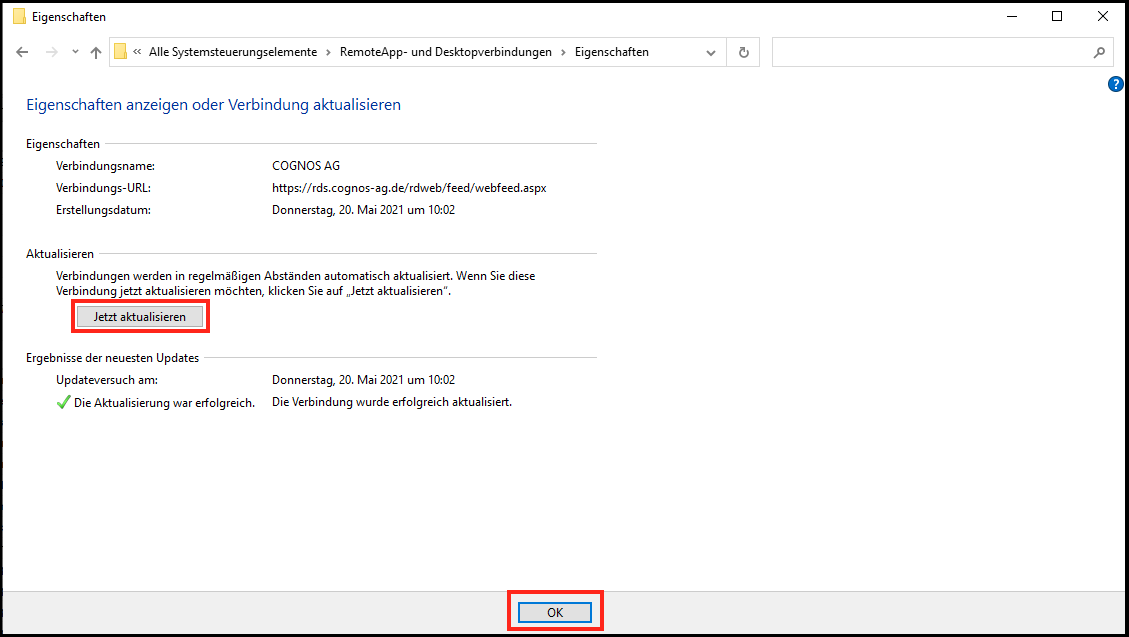Expand the address bar previous locations dropdown
The height and width of the screenshot is (637, 1129).
click(711, 52)
